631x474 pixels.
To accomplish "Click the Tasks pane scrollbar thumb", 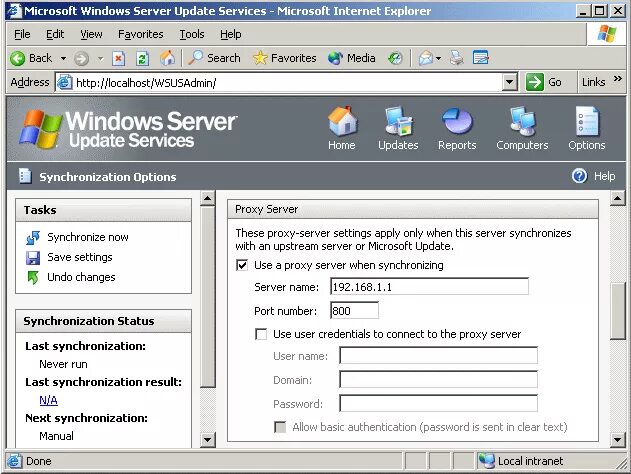I will click(208, 297).
